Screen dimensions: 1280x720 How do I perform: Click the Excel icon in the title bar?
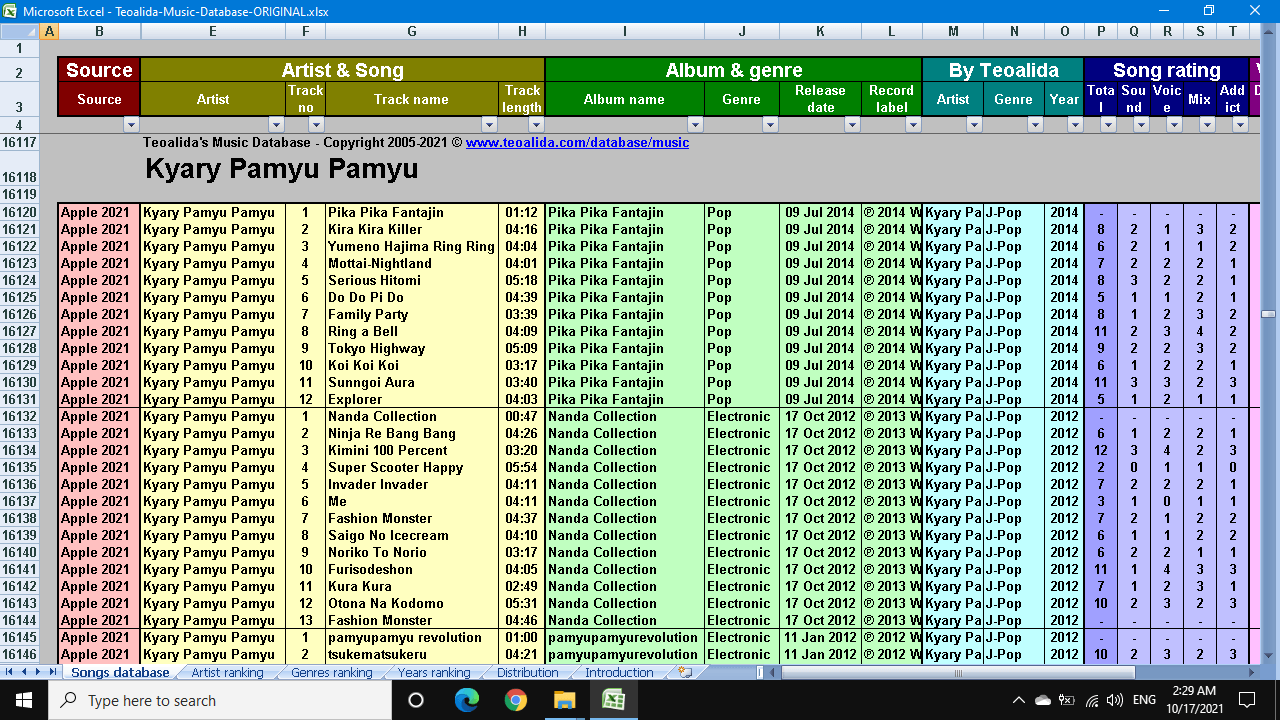tap(10, 11)
